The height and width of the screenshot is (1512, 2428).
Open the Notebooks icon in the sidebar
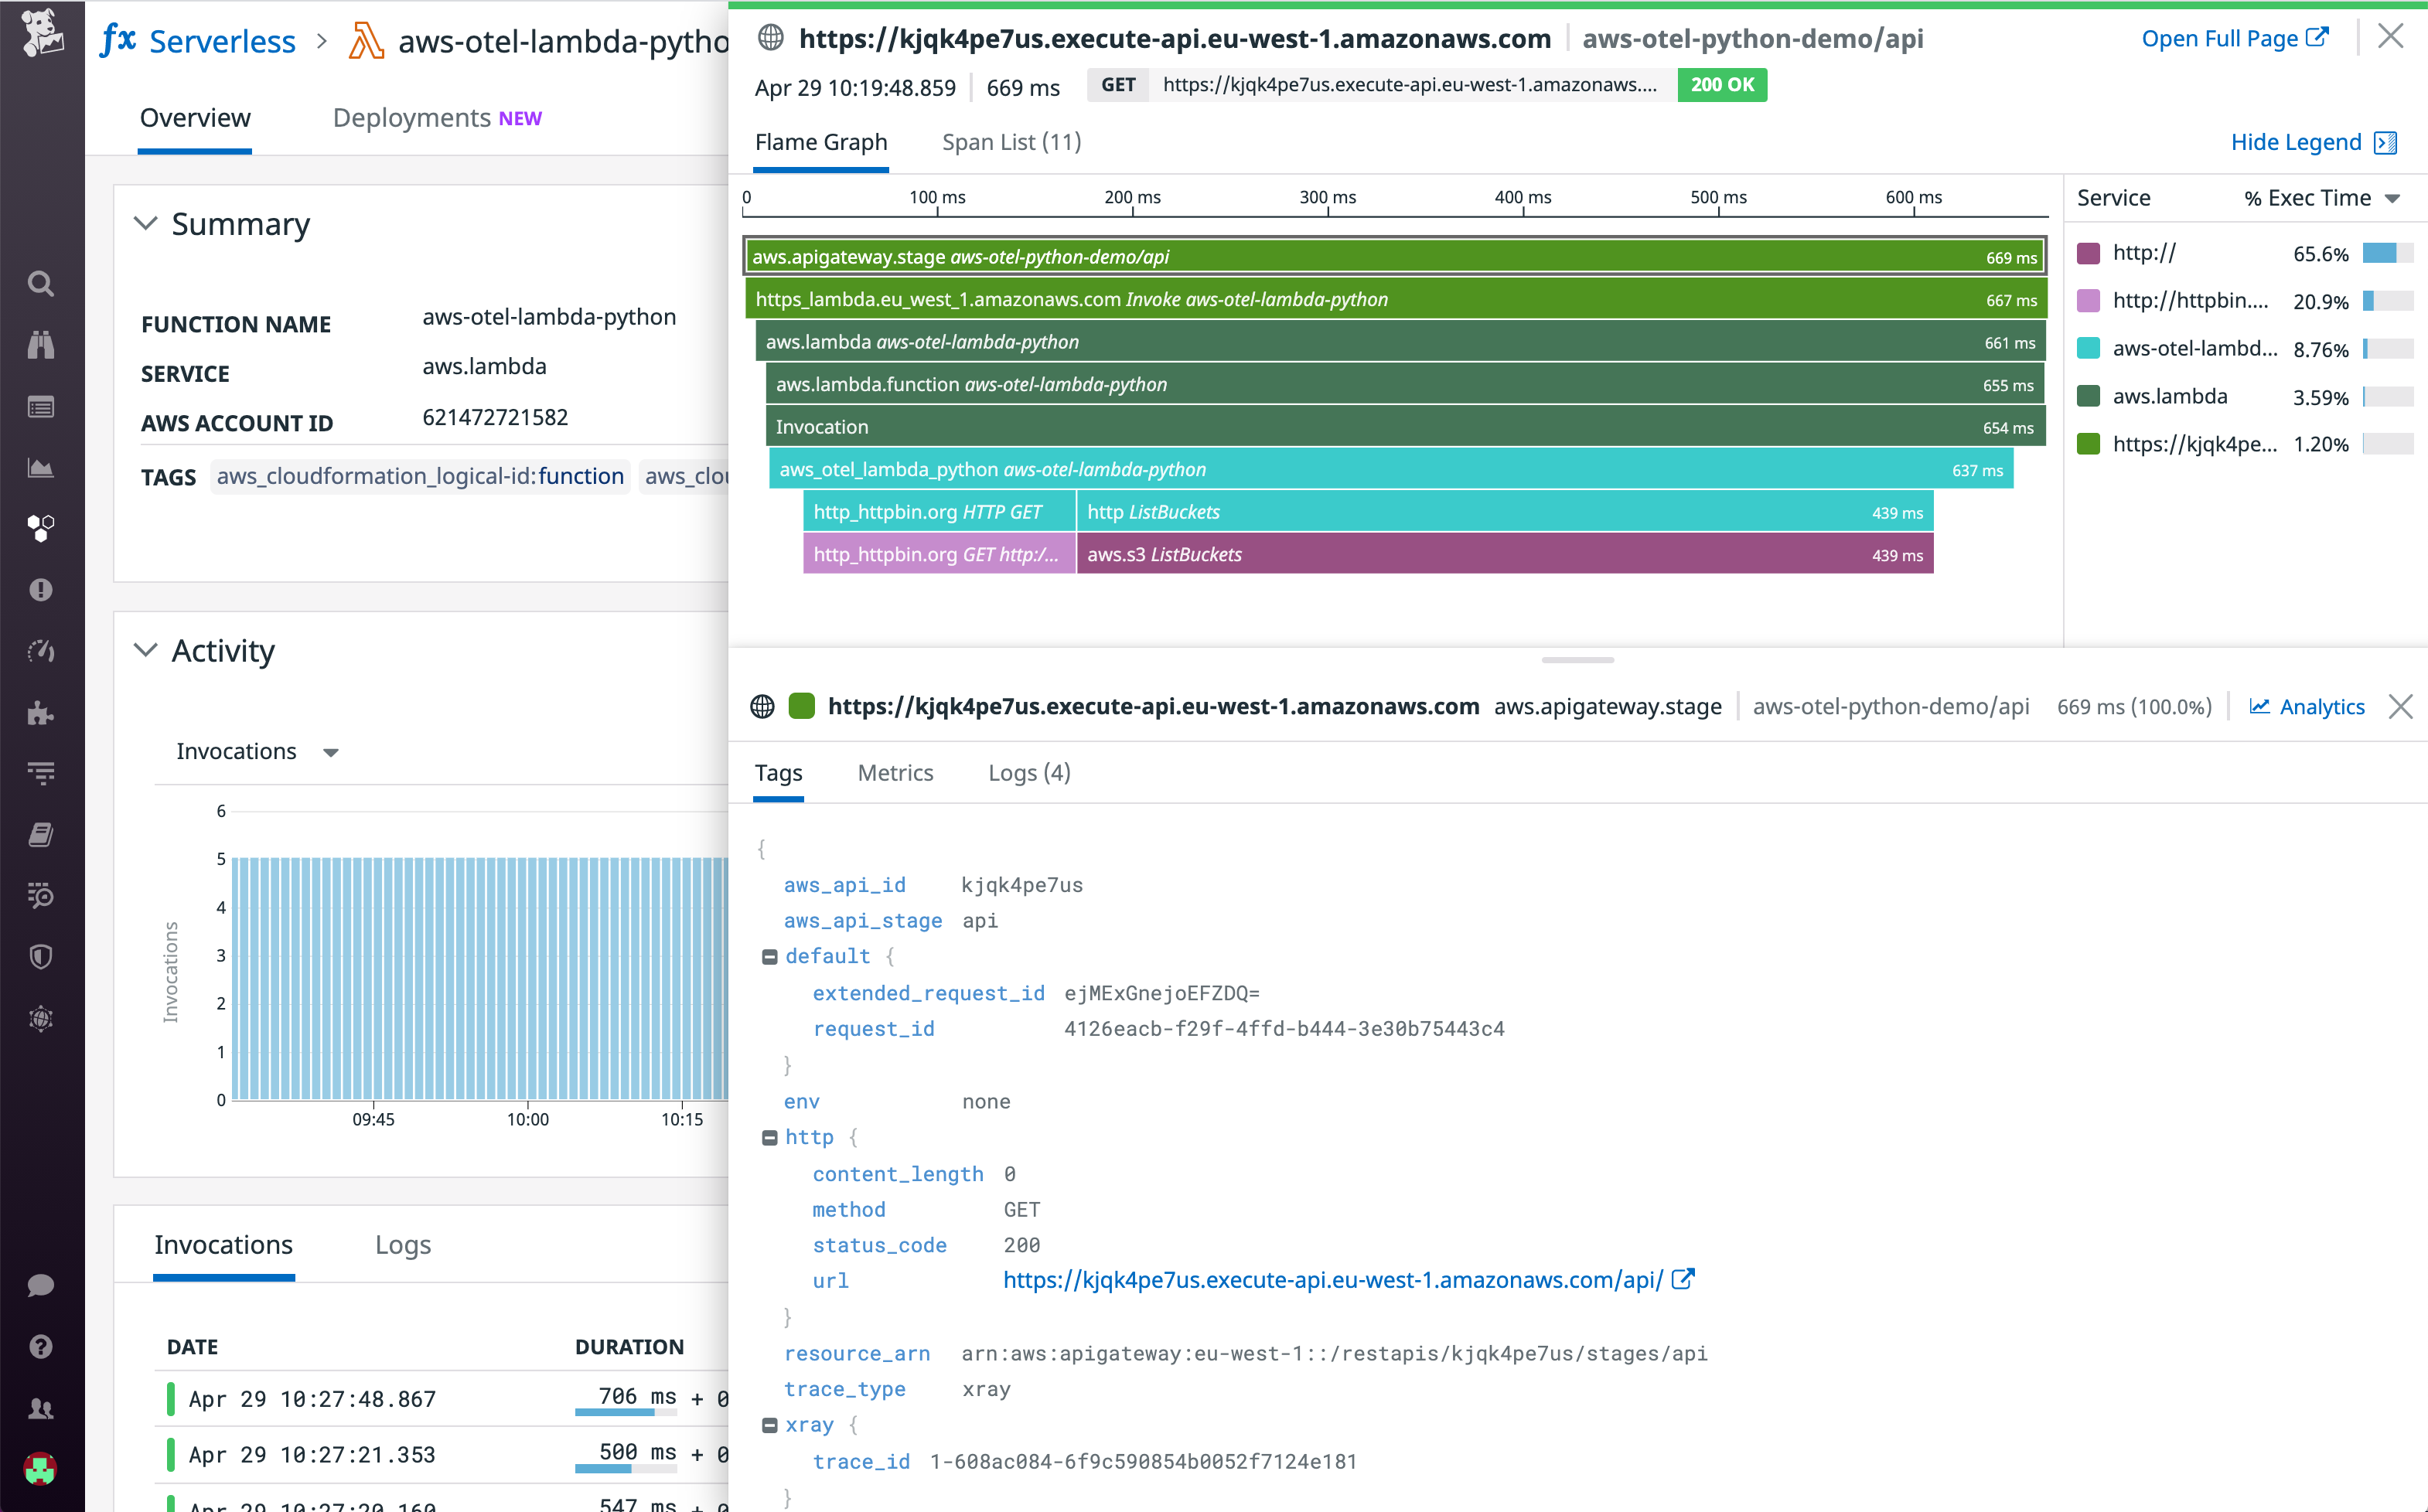pos(41,834)
